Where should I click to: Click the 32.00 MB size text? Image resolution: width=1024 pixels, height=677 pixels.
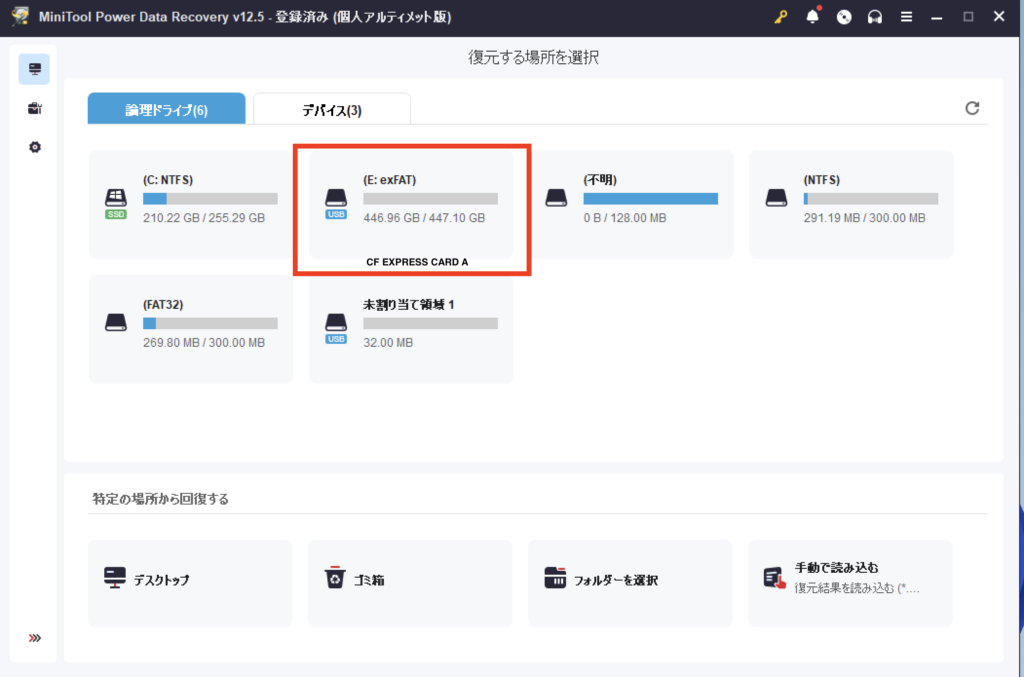point(388,343)
